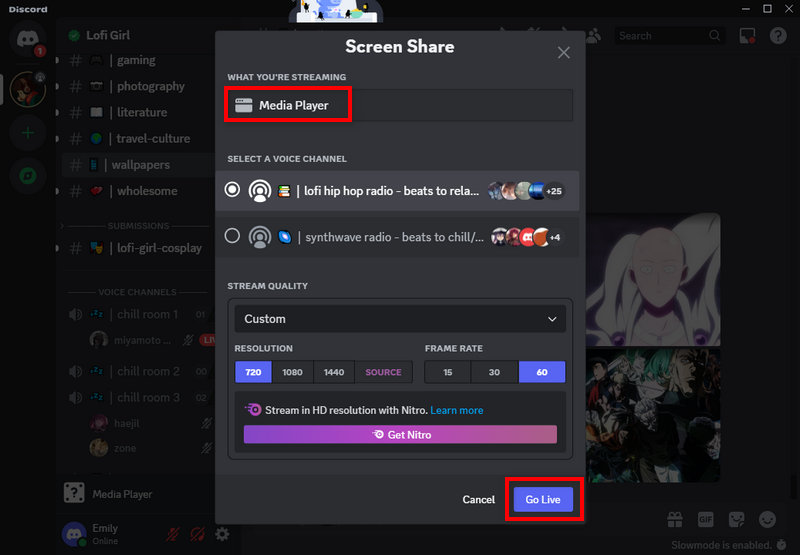Click speaker icon of chill room 3
Screen dimensions: 800x555
[x=75, y=397]
